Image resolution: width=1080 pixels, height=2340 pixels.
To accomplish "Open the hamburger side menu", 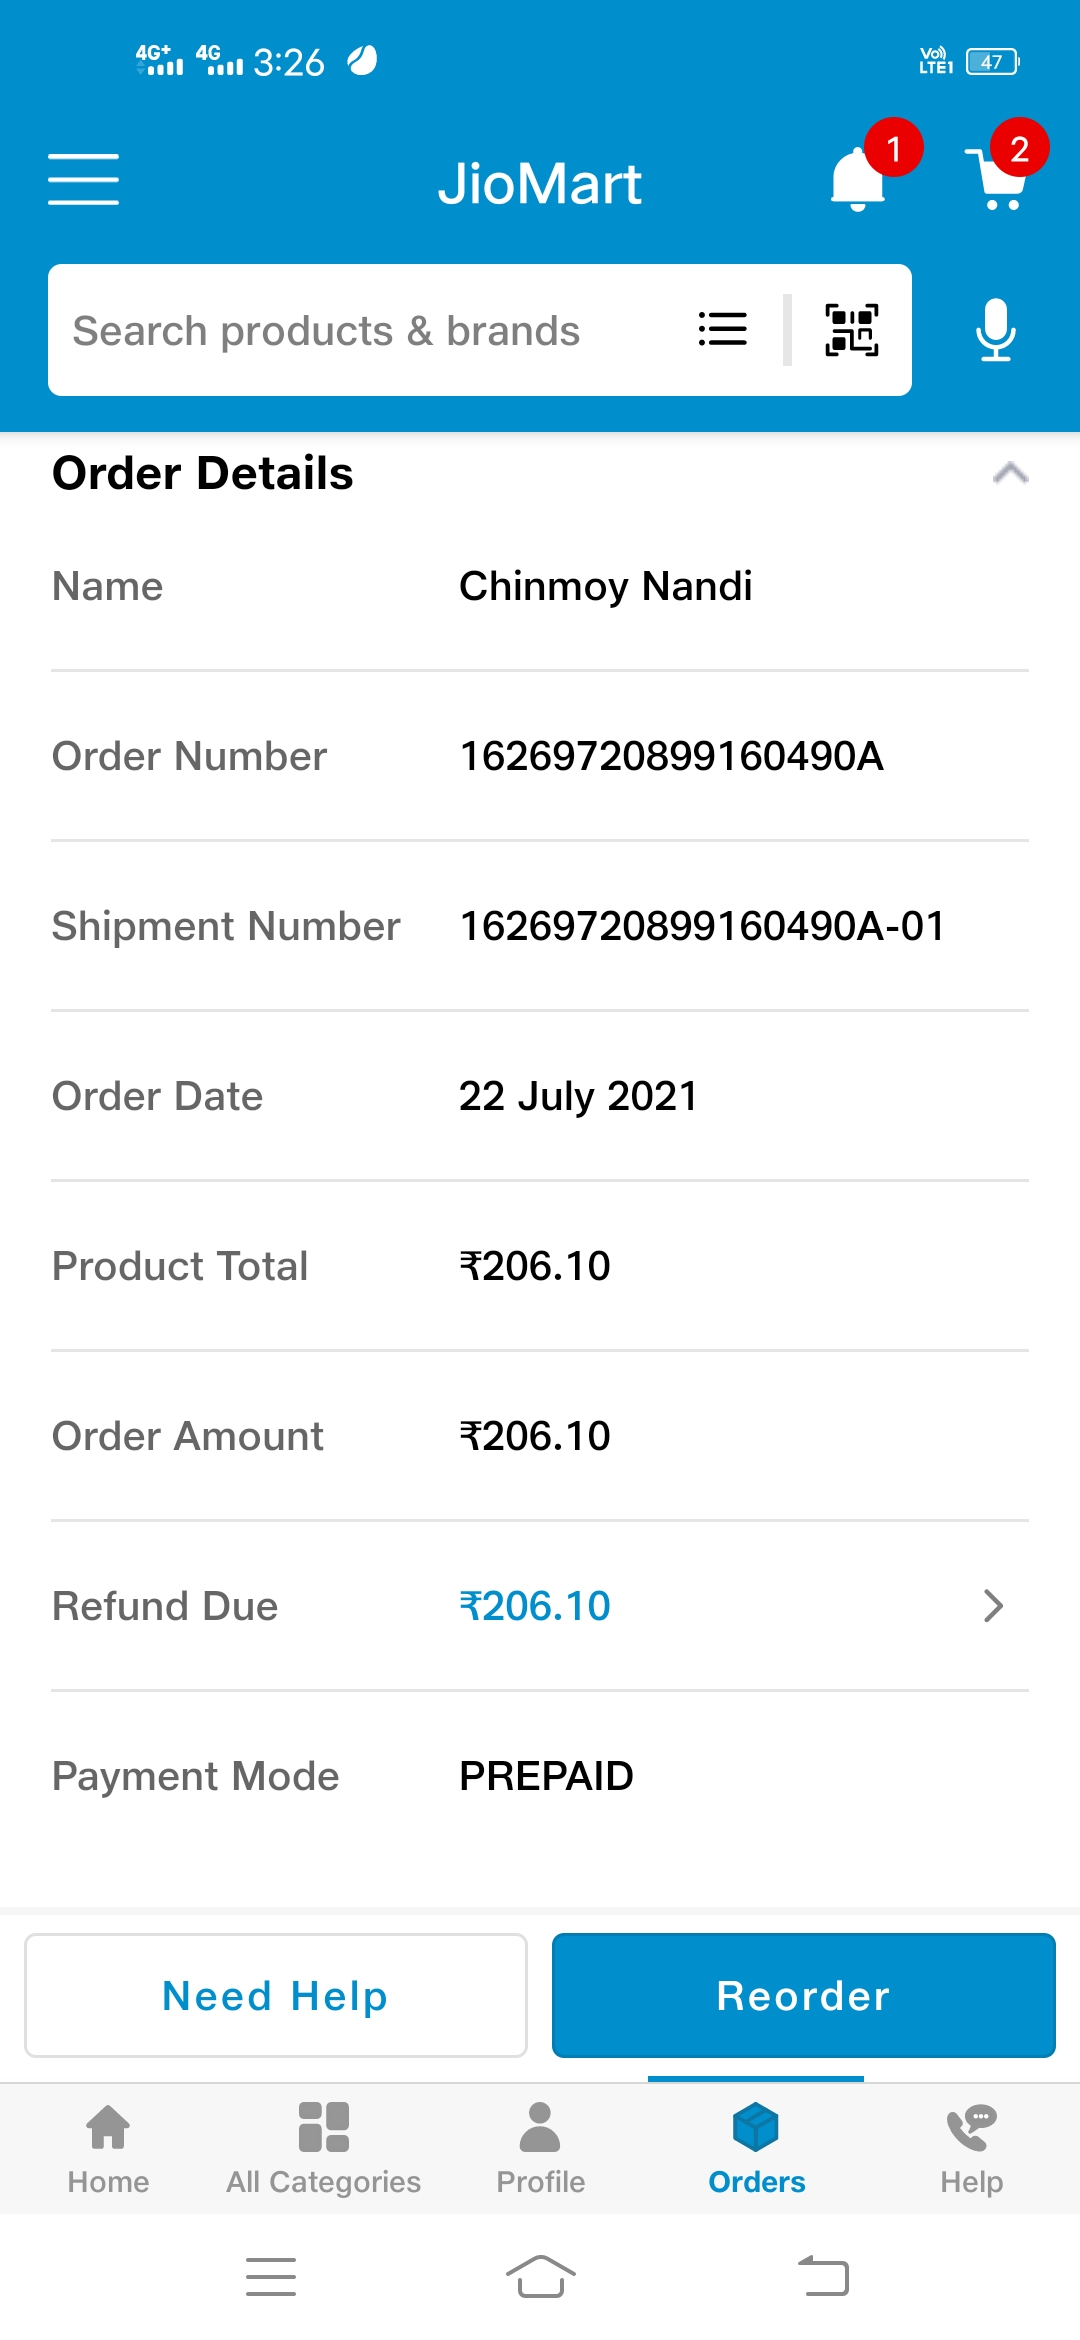I will (x=83, y=180).
